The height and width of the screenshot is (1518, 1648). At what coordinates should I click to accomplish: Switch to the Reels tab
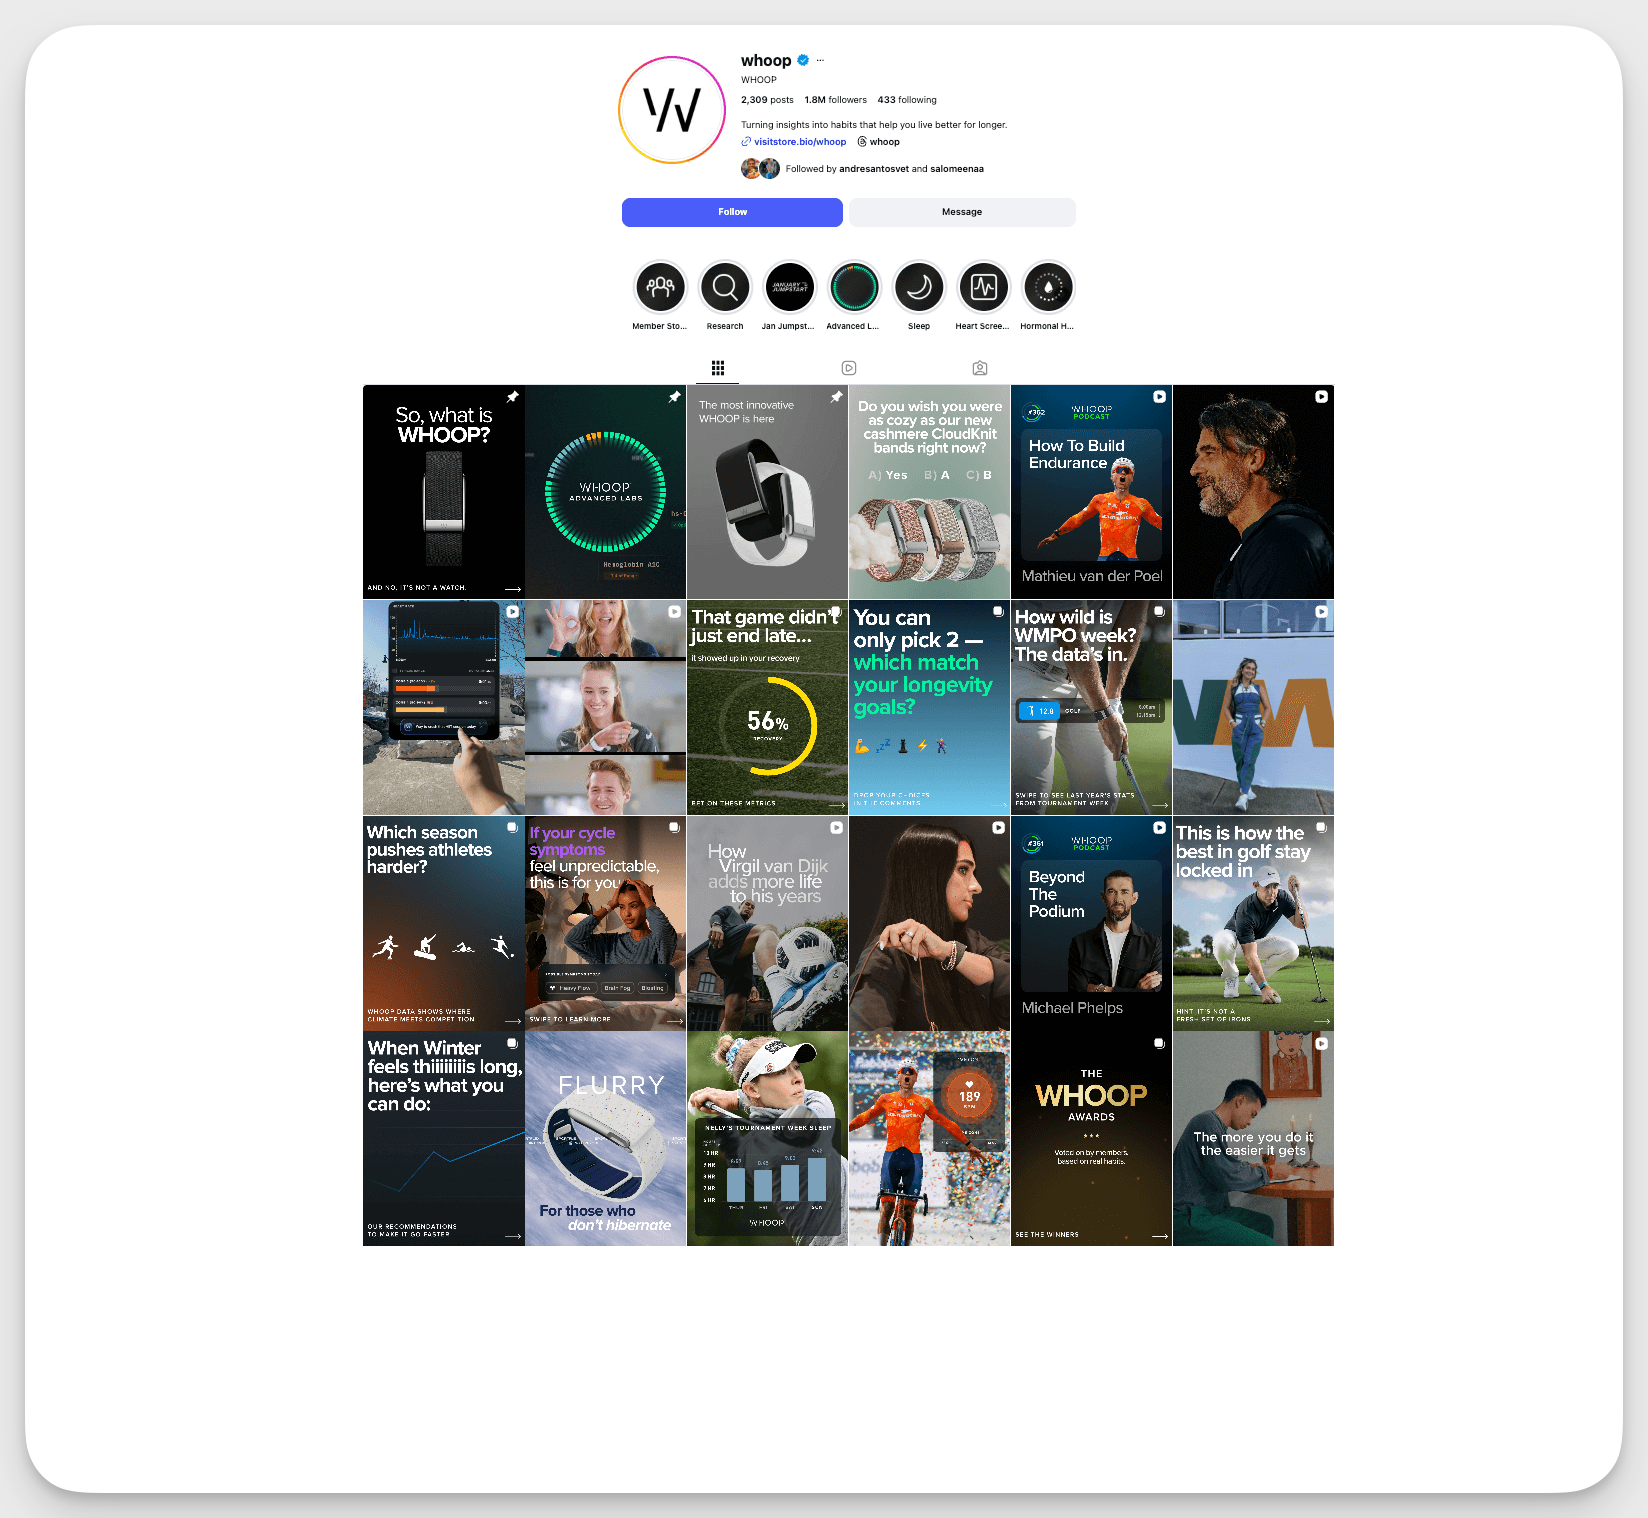(849, 368)
